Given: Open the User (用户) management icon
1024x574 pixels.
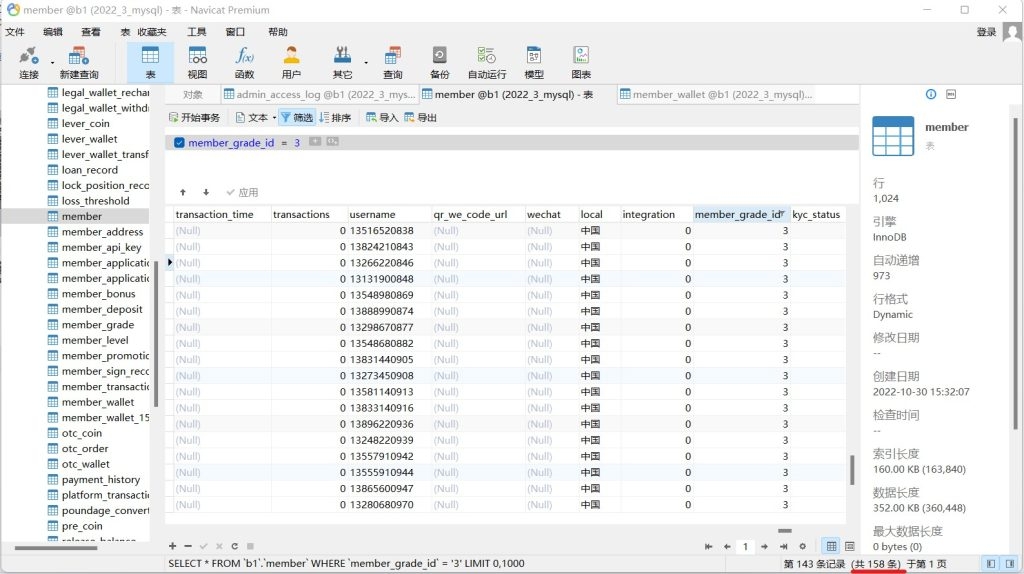Looking at the screenshot, I should click(291, 62).
